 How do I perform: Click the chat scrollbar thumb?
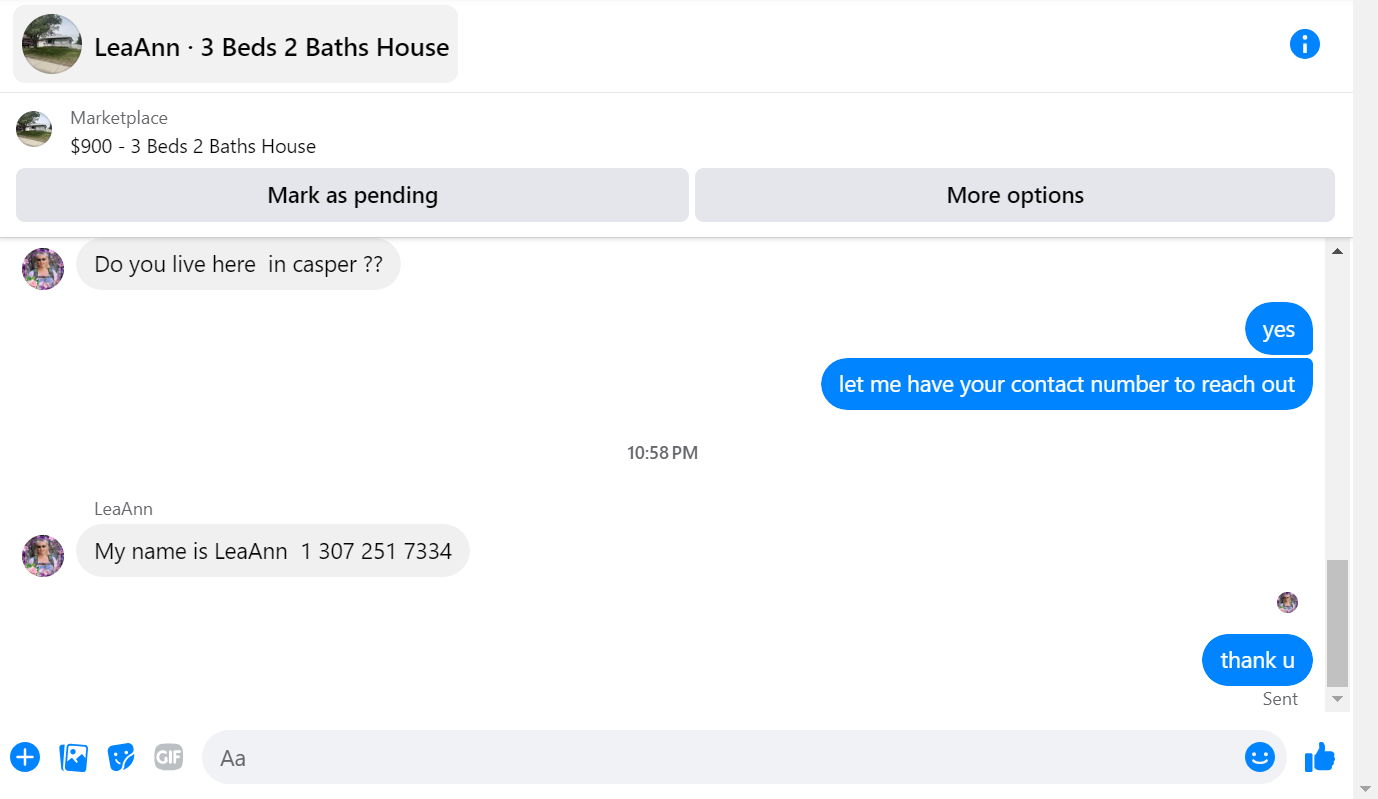(1337, 622)
